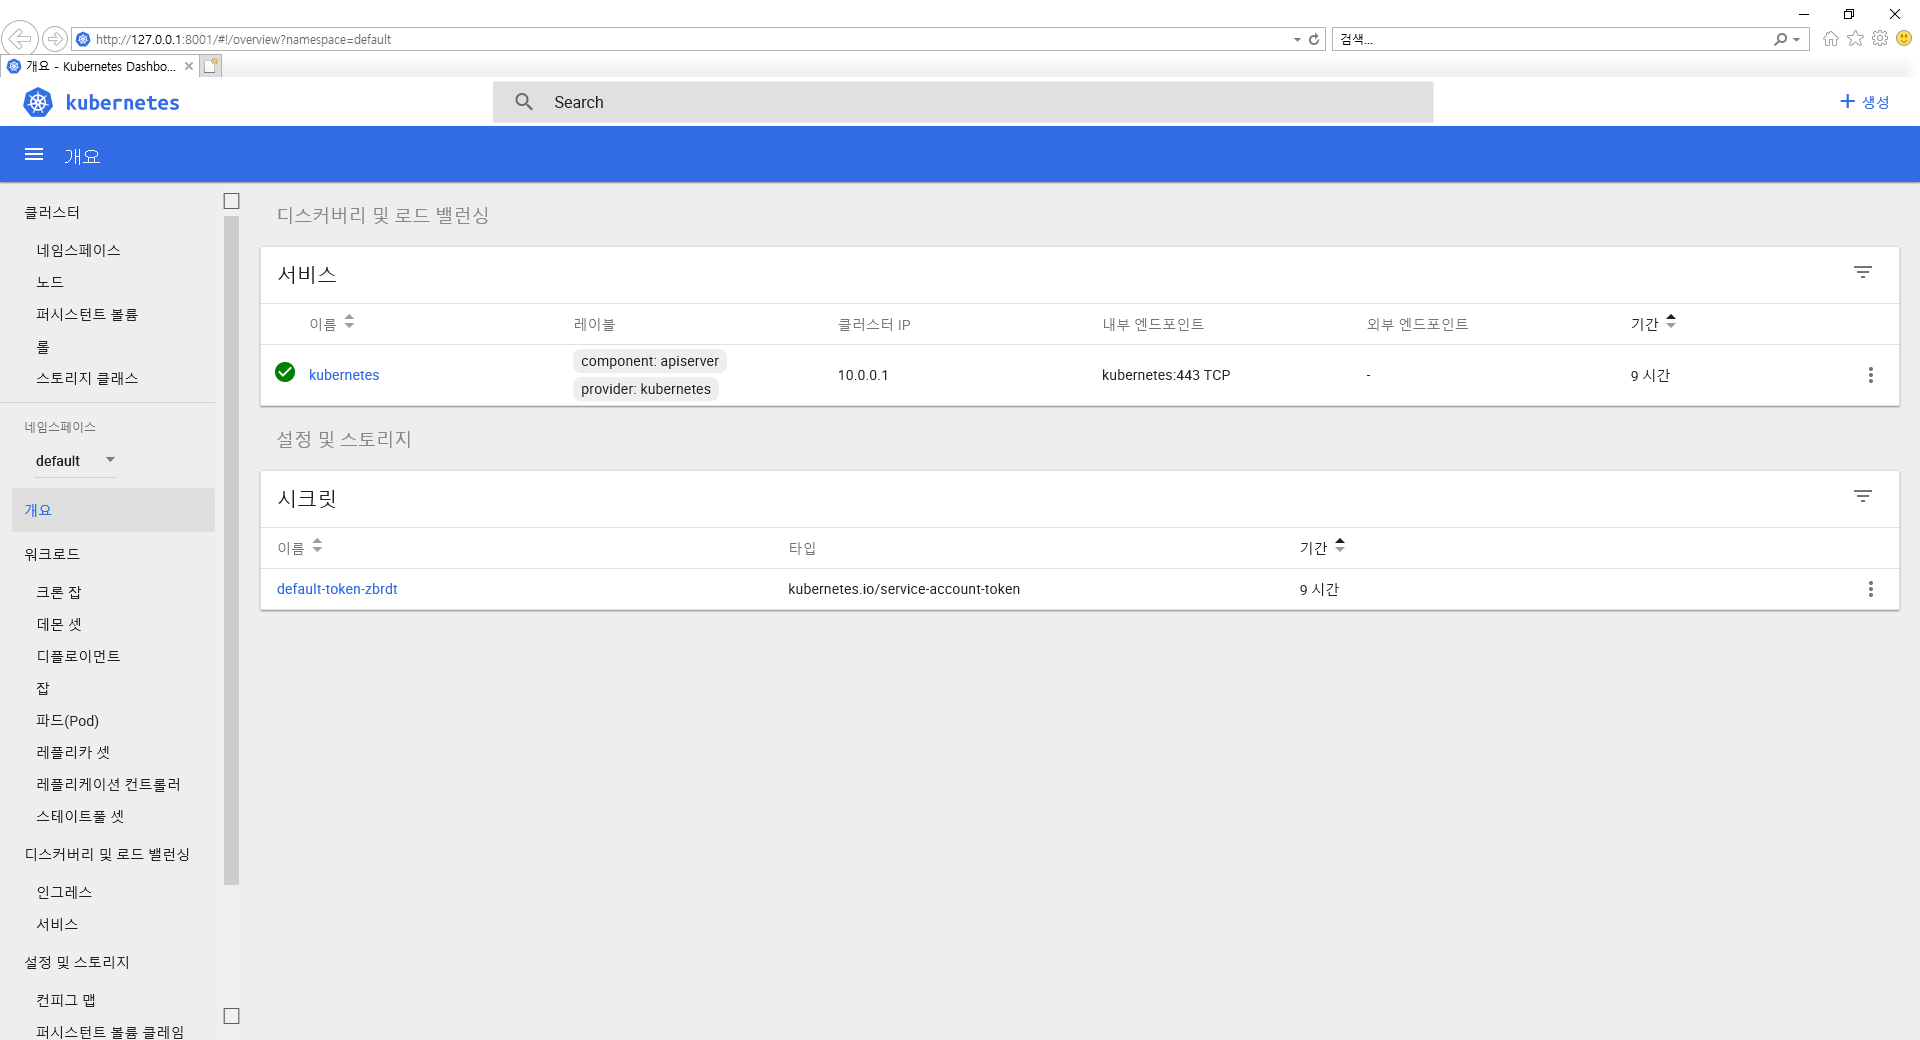1920x1040 pixels.
Task: Open actions menu for default-token-zbrdt row
Action: coord(1871,589)
